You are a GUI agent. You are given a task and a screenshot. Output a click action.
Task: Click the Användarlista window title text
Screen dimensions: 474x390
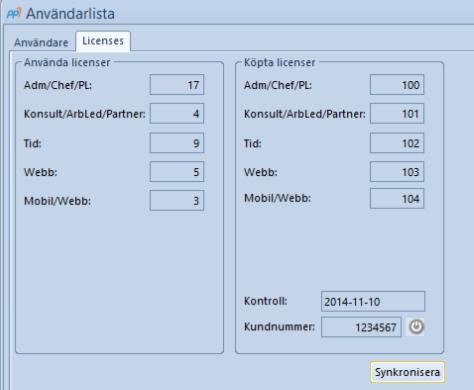click(x=70, y=14)
